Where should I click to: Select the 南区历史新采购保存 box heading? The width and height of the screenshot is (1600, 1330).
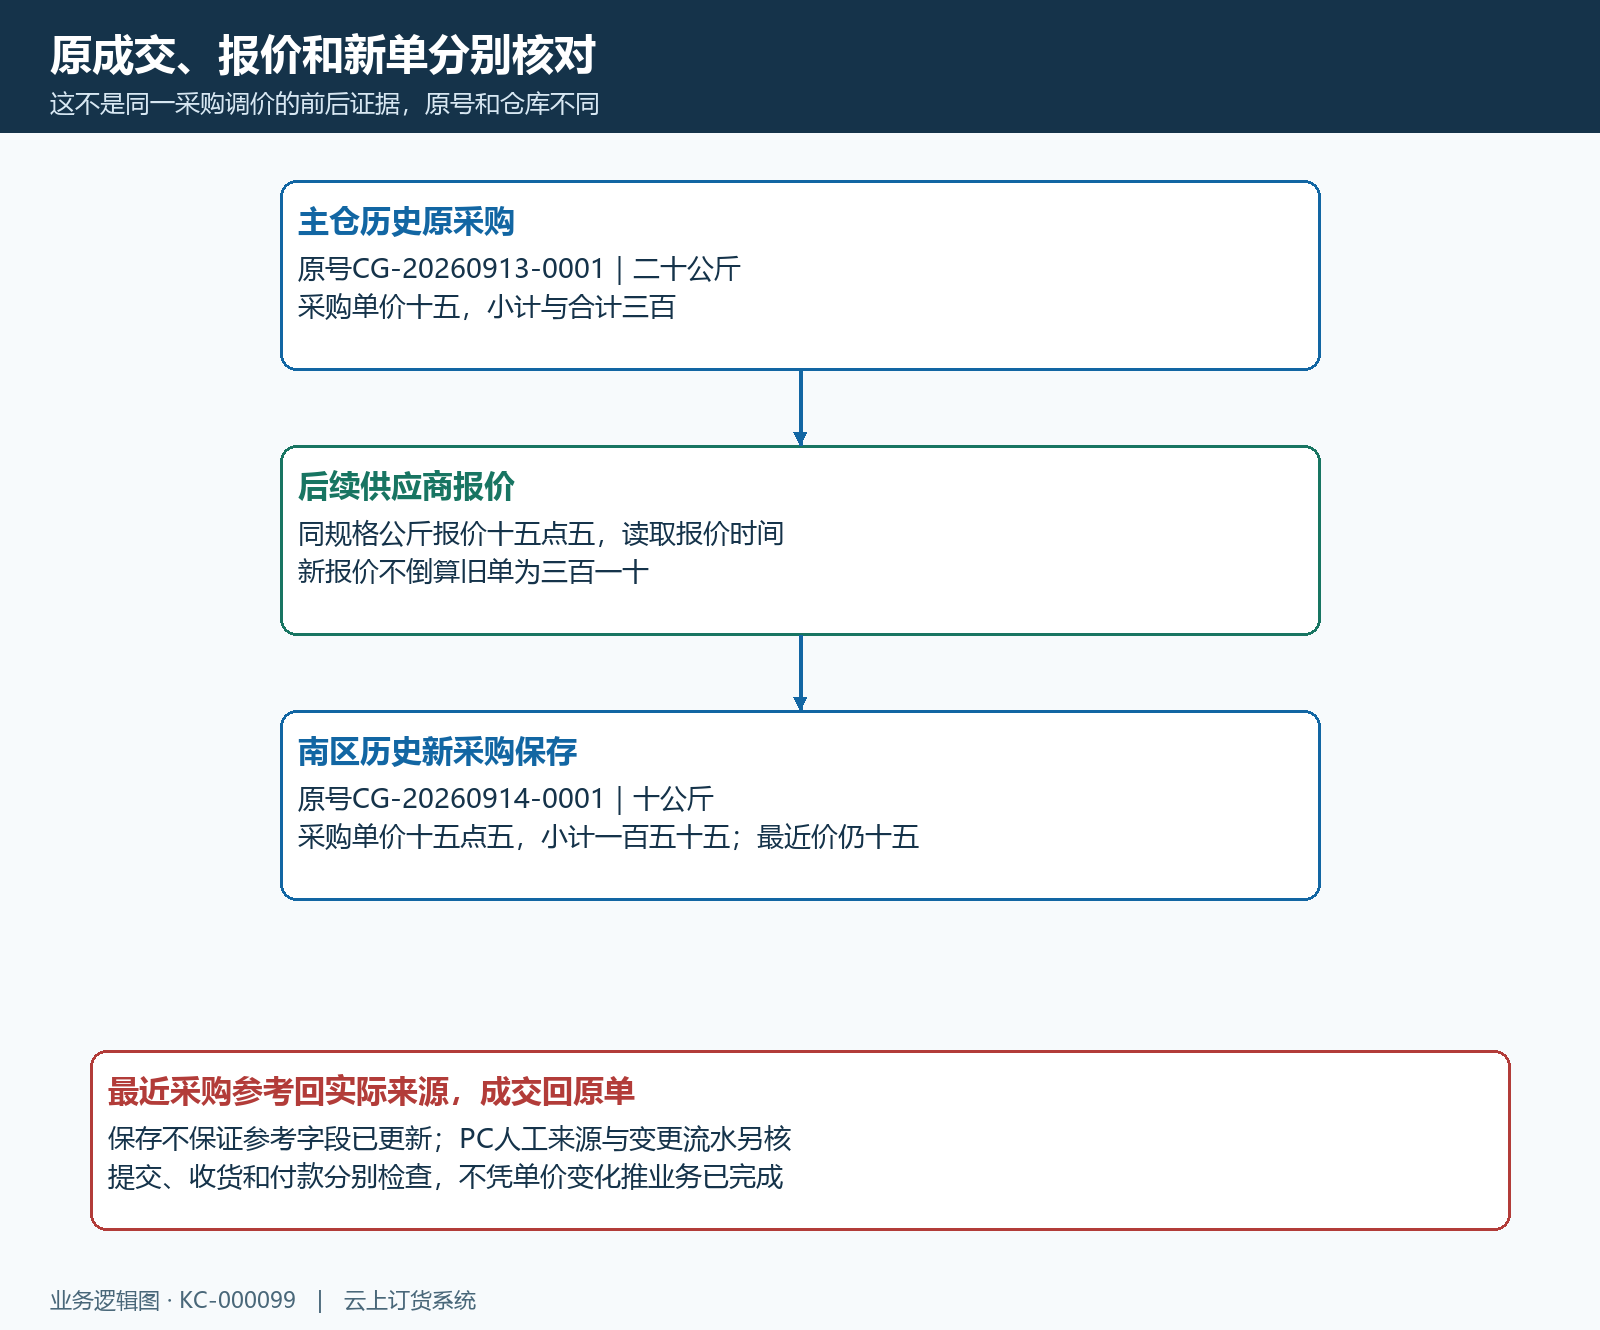click(438, 752)
